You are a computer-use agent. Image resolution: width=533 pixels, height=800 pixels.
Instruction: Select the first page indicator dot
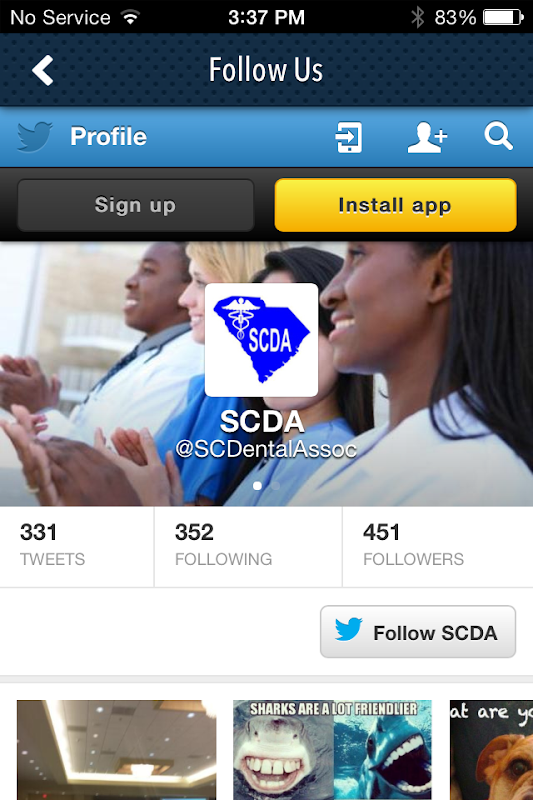[258, 486]
